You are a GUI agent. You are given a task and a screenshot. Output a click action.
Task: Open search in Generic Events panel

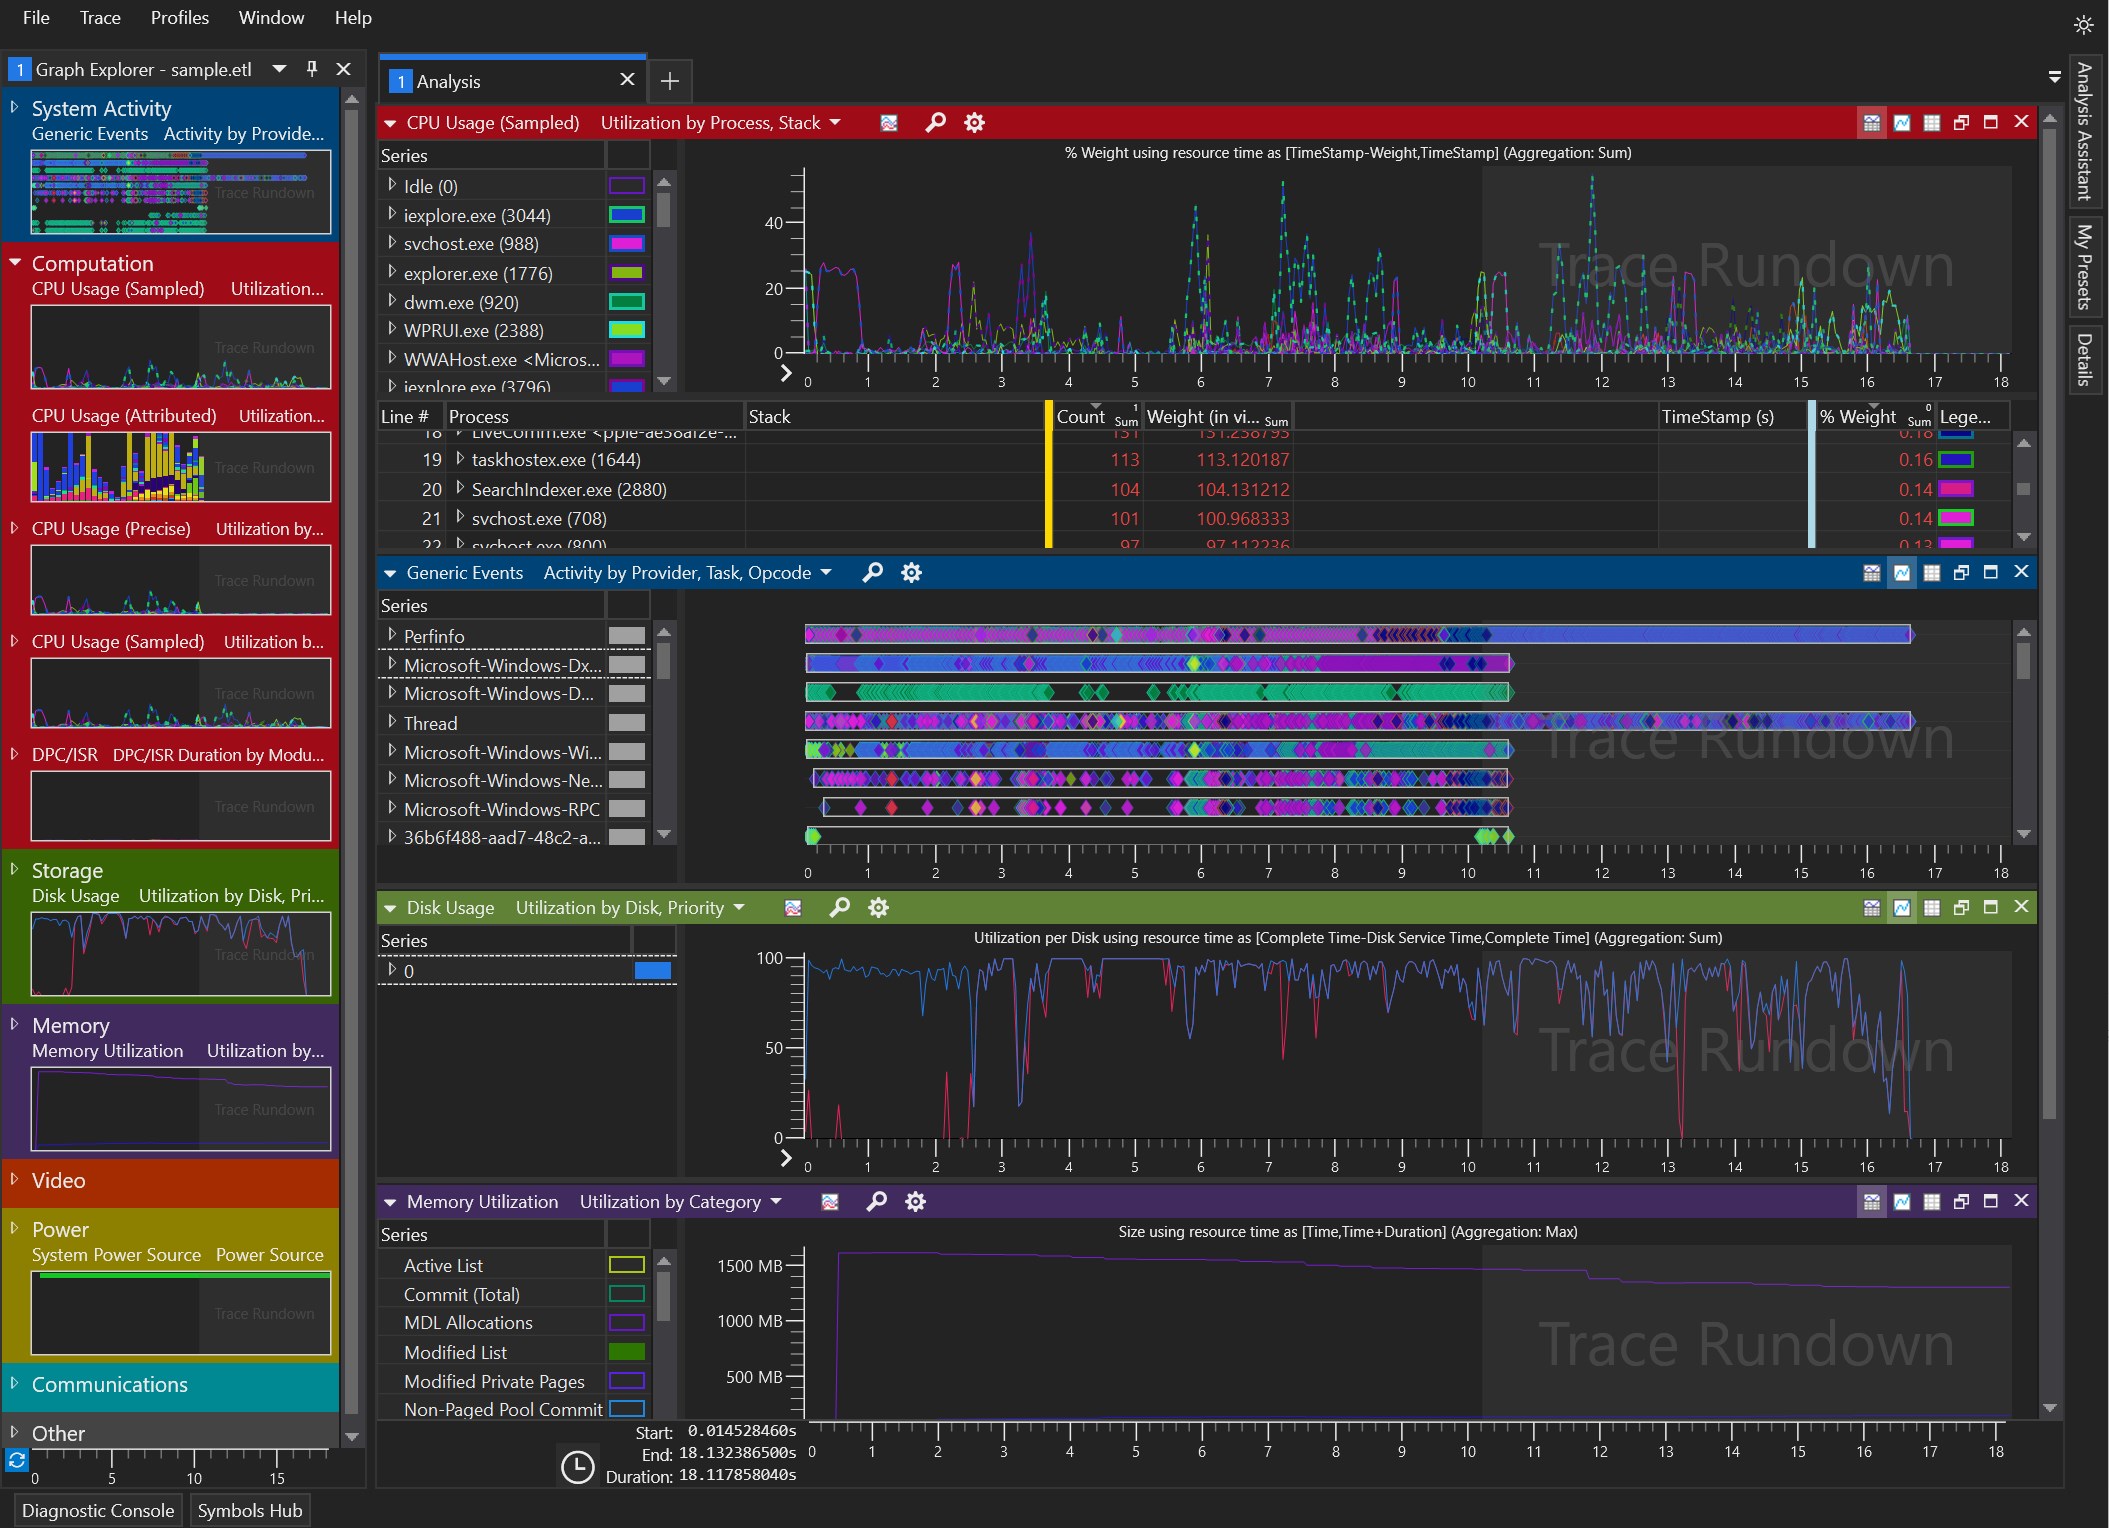click(x=872, y=573)
